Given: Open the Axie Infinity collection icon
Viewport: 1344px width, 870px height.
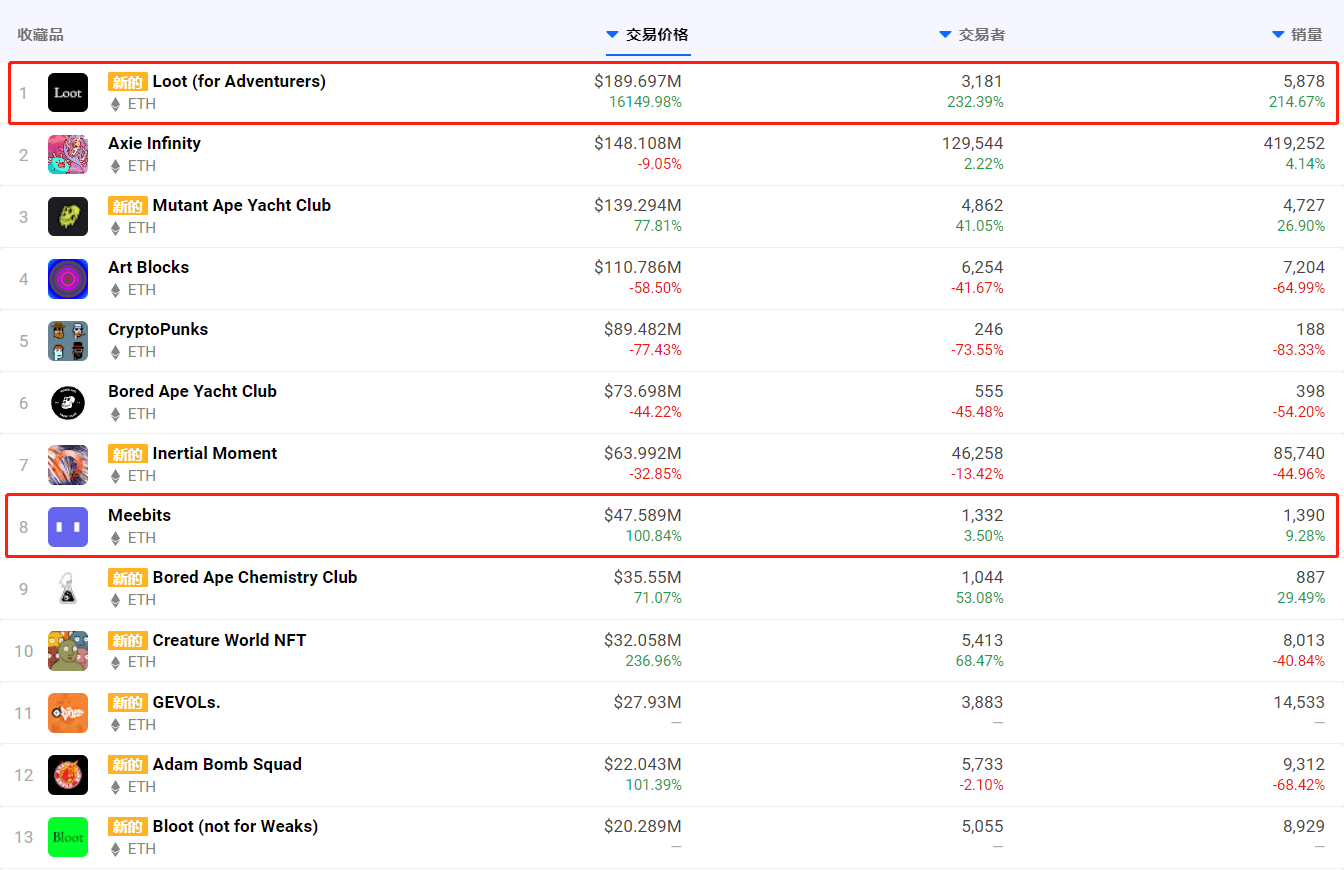Looking at the screenshot, I should pyautogui.click(x=68, y=154).
